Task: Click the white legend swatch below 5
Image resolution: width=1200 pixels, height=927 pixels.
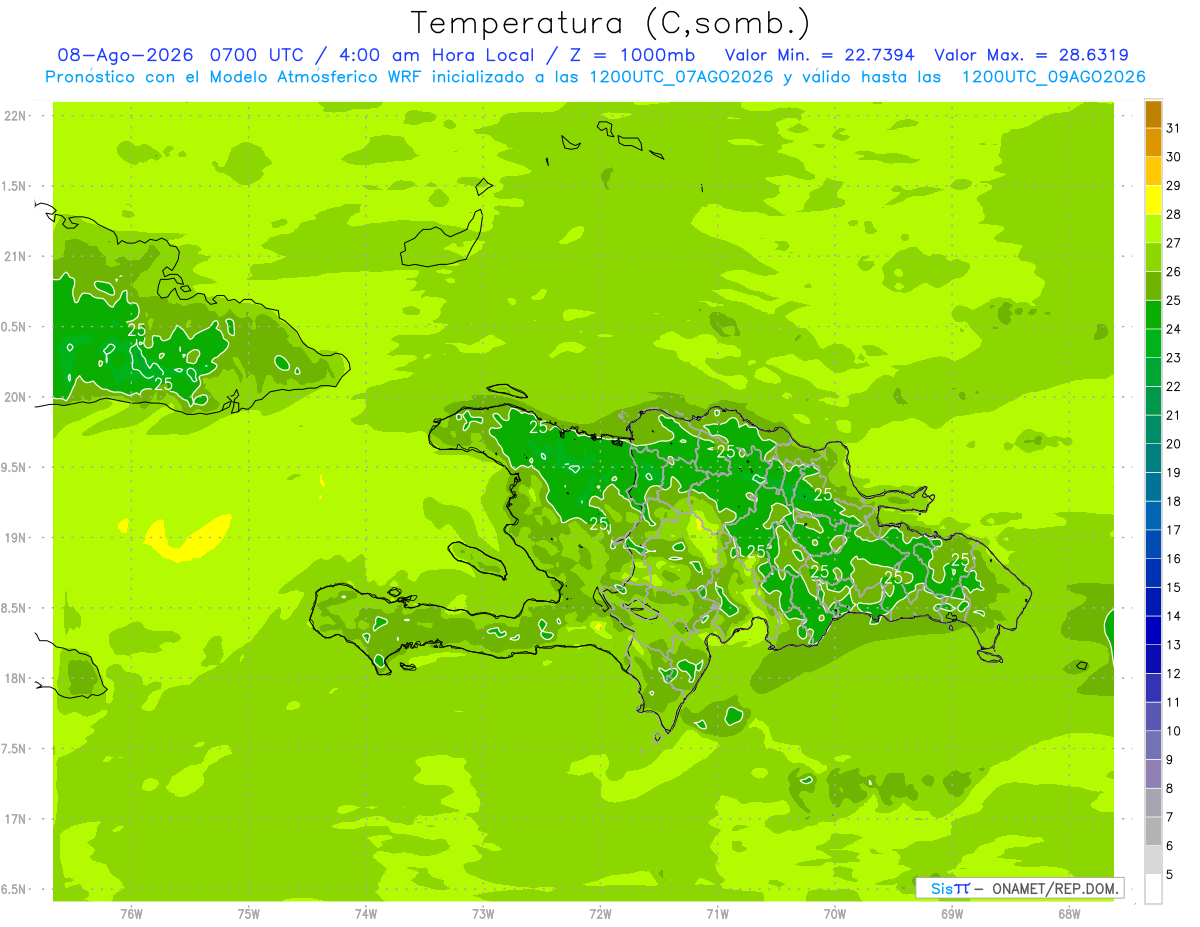Action: click(x=1153, y=889)
